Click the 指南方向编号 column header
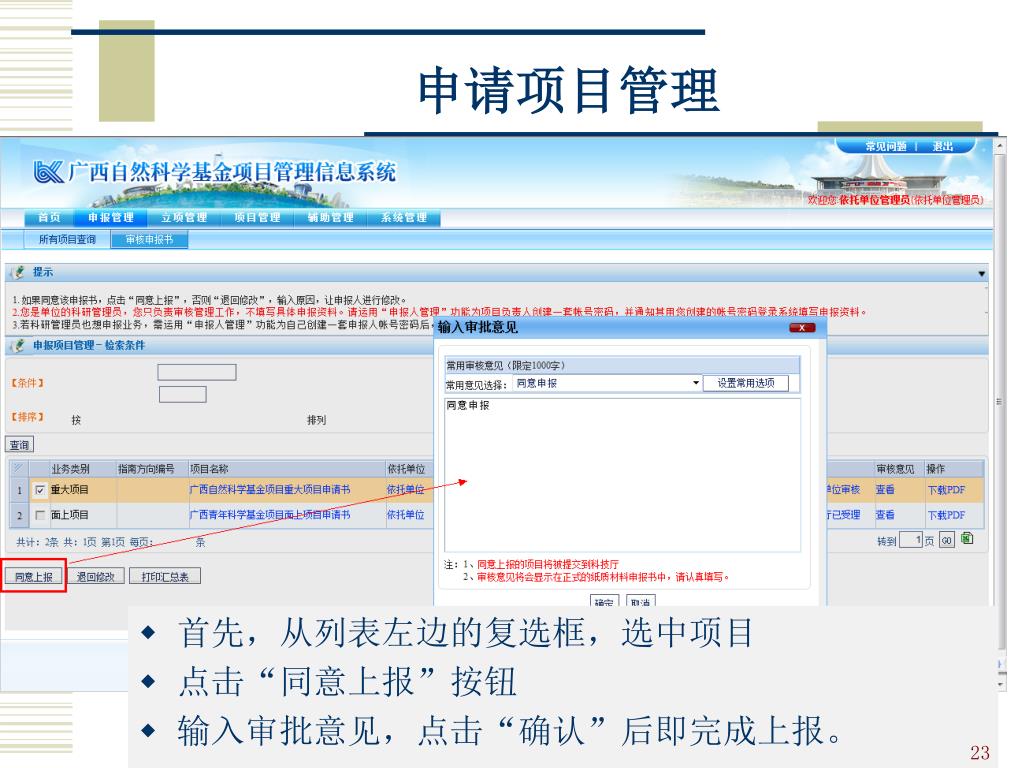 pyautogui.click(x=146, y=469)
